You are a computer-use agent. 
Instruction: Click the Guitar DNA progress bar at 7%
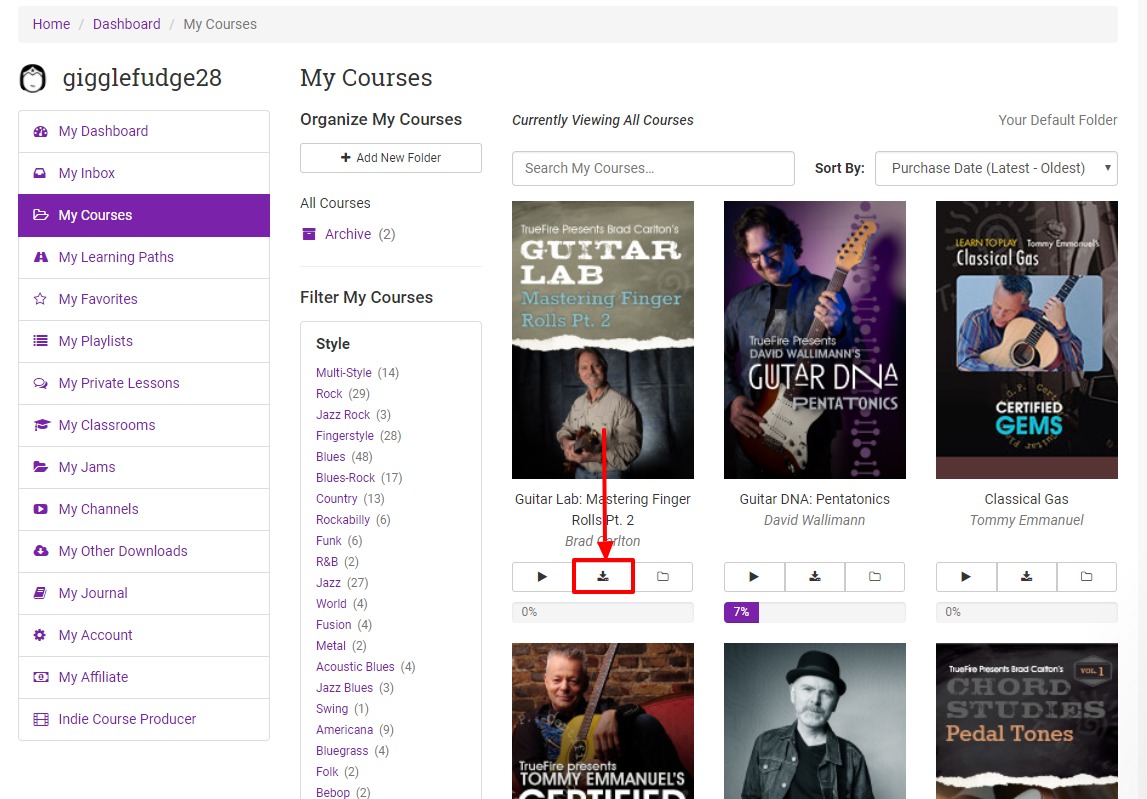pos(814,612)
